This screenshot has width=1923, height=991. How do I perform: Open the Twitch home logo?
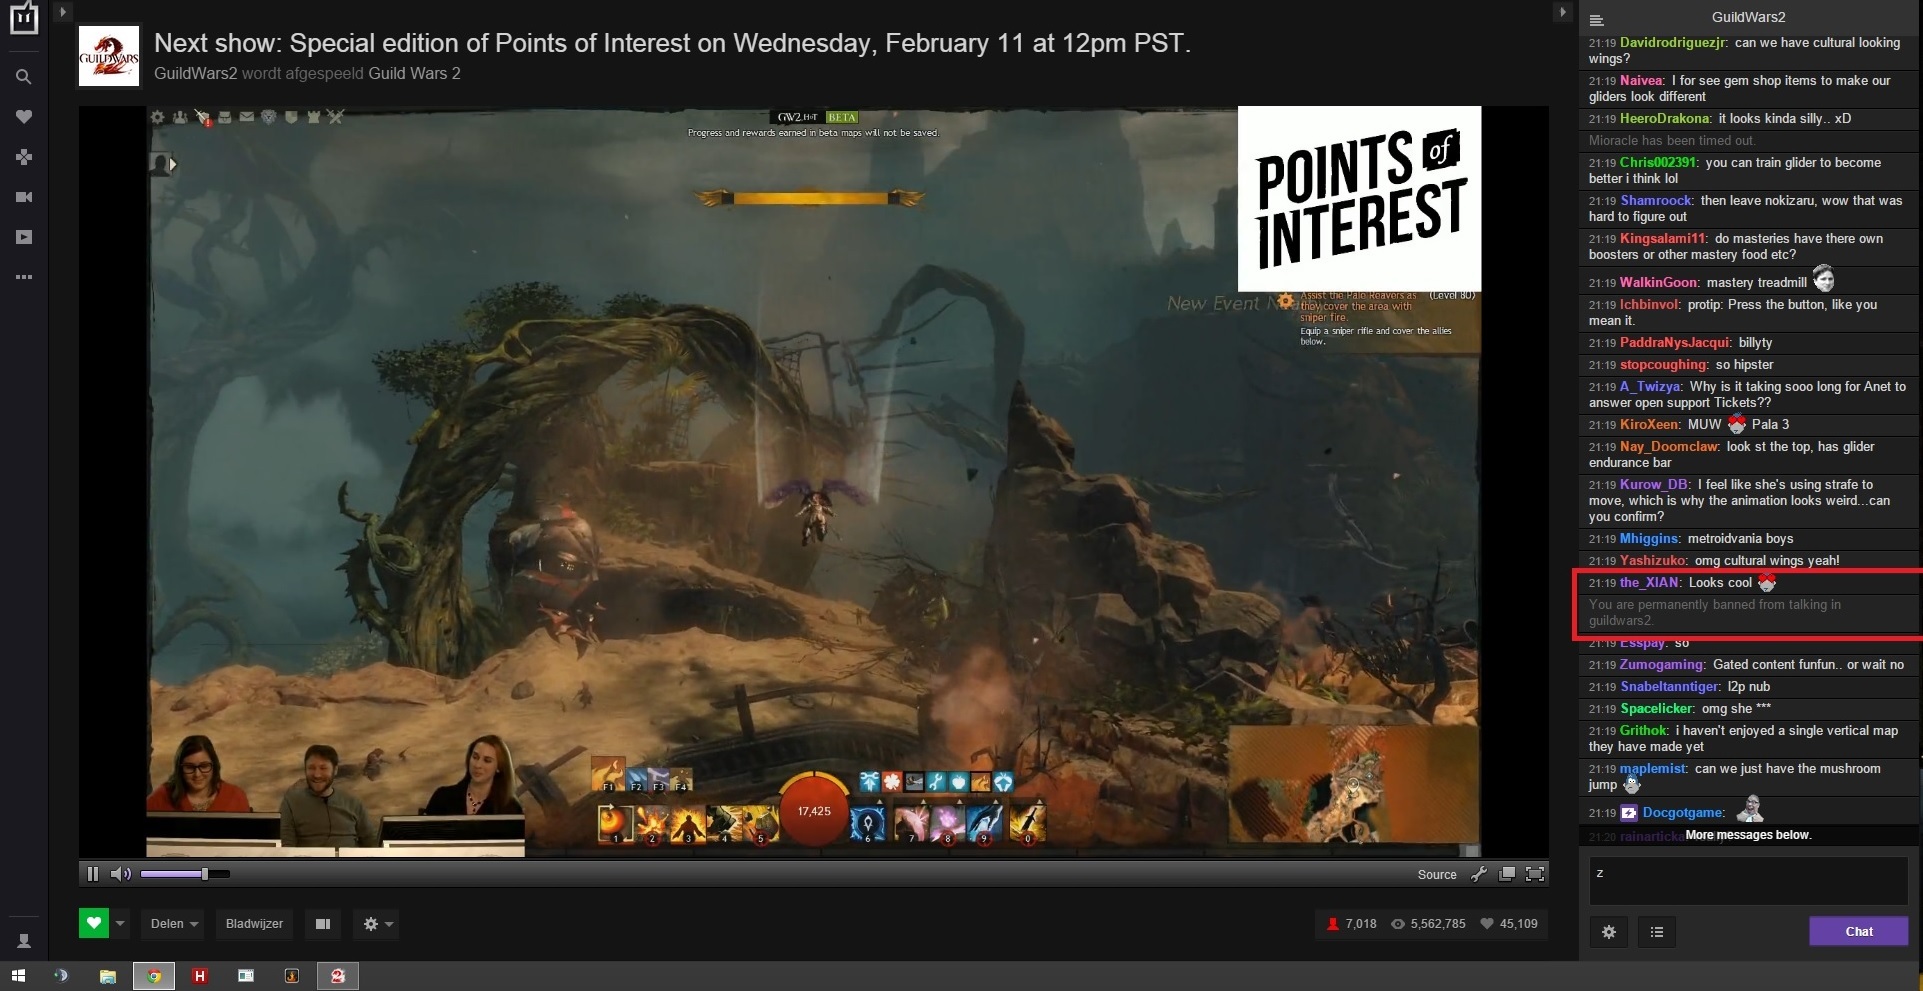click(x=23, y=17)
